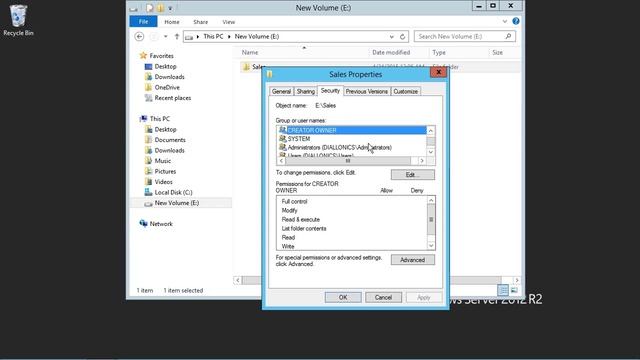Click the Edit... permissions button
The image size is (640, 360).
coord(413,175)
